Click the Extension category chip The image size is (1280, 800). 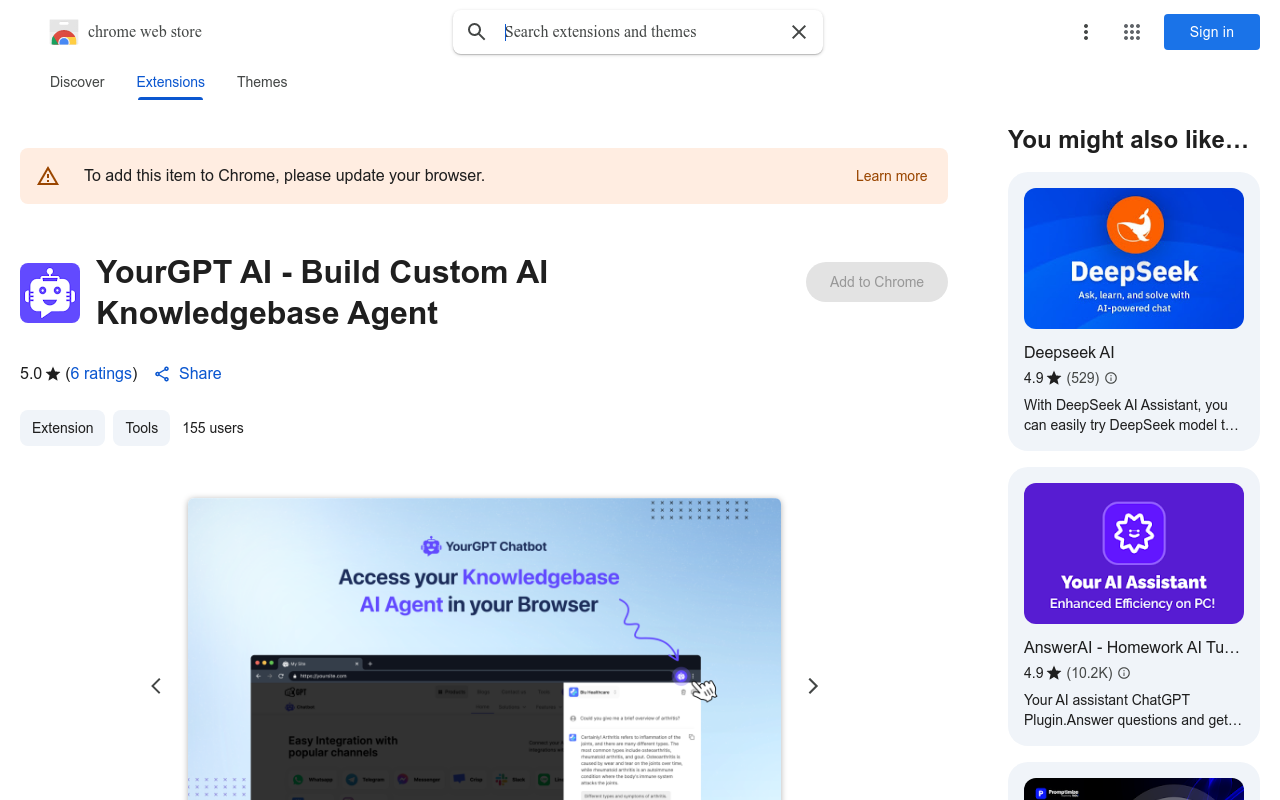pyautogui.click(x=62, y=428)
